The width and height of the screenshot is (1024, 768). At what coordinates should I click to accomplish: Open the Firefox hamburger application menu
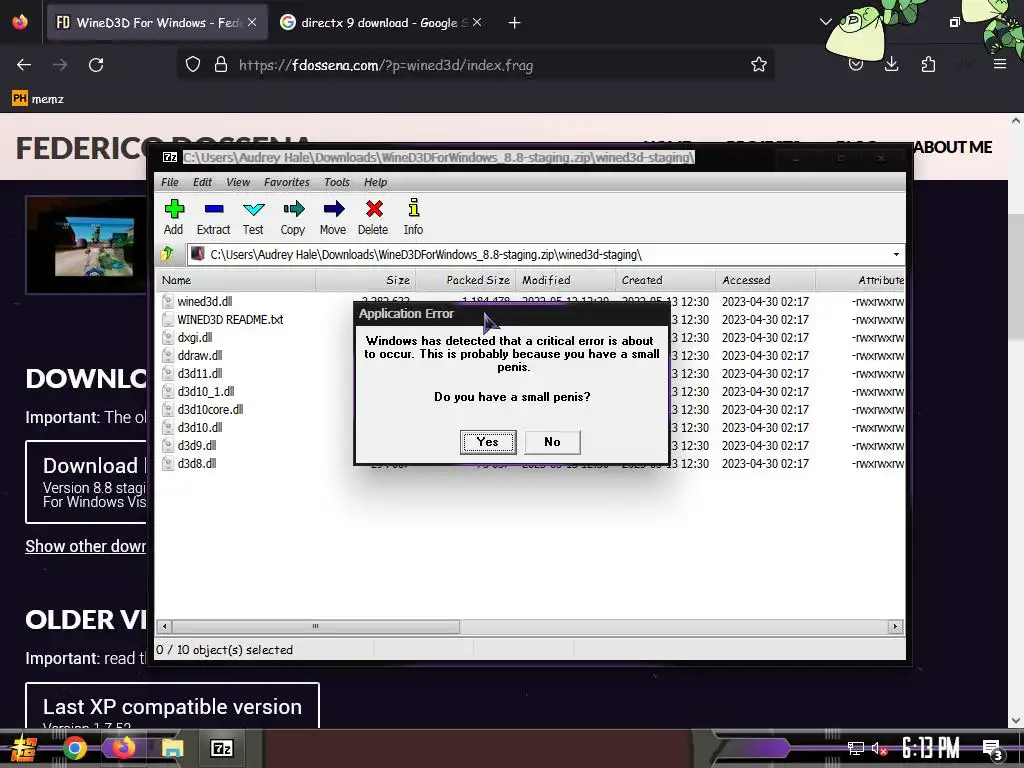tap(1000, 64)
